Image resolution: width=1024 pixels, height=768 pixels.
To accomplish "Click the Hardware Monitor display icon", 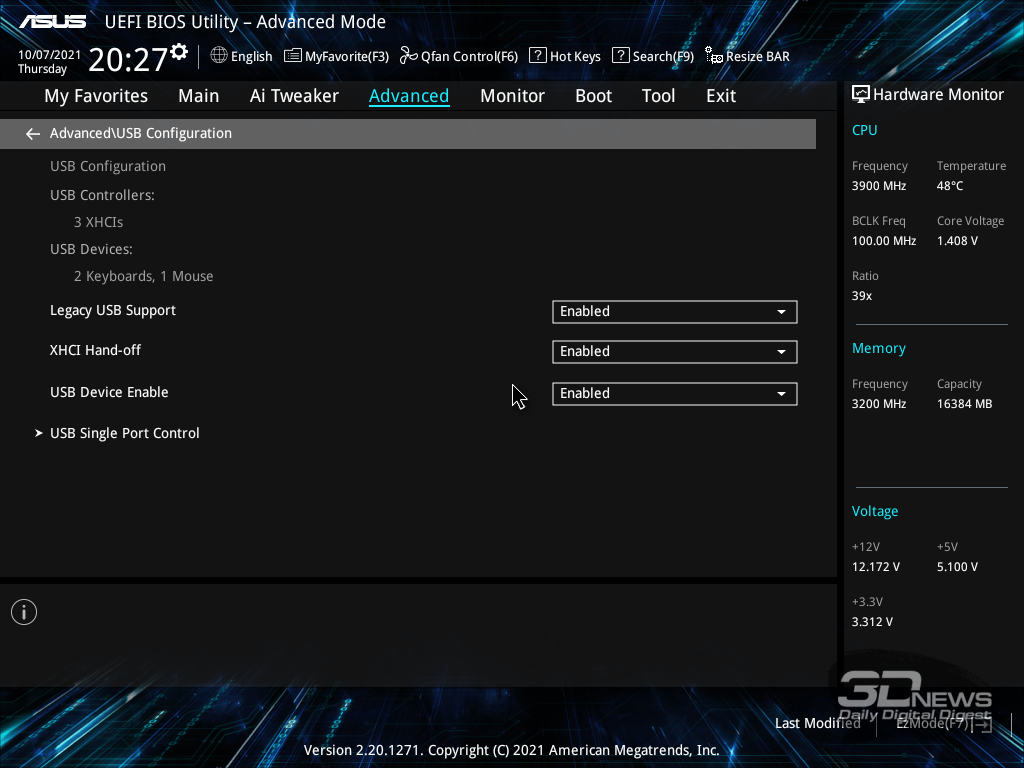I will (861, 95).
